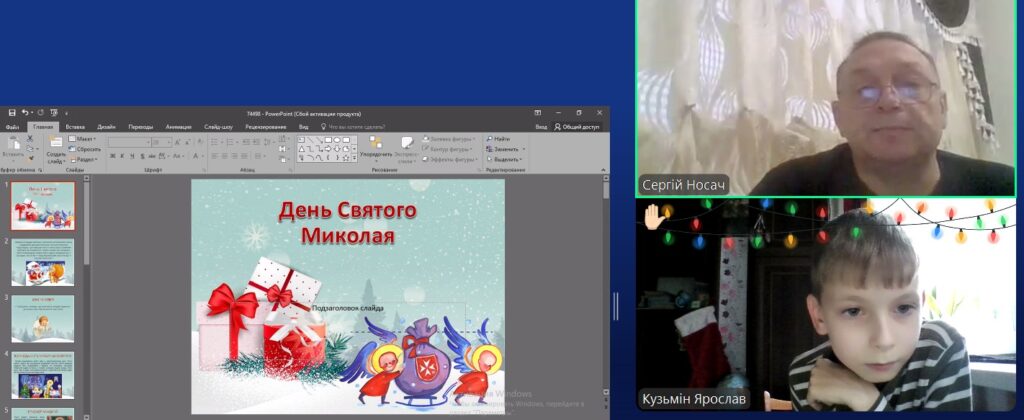Switch to the Переходы ribbon tab
The width and height of the screenshot is (1024, 420).
click(141, 127)
